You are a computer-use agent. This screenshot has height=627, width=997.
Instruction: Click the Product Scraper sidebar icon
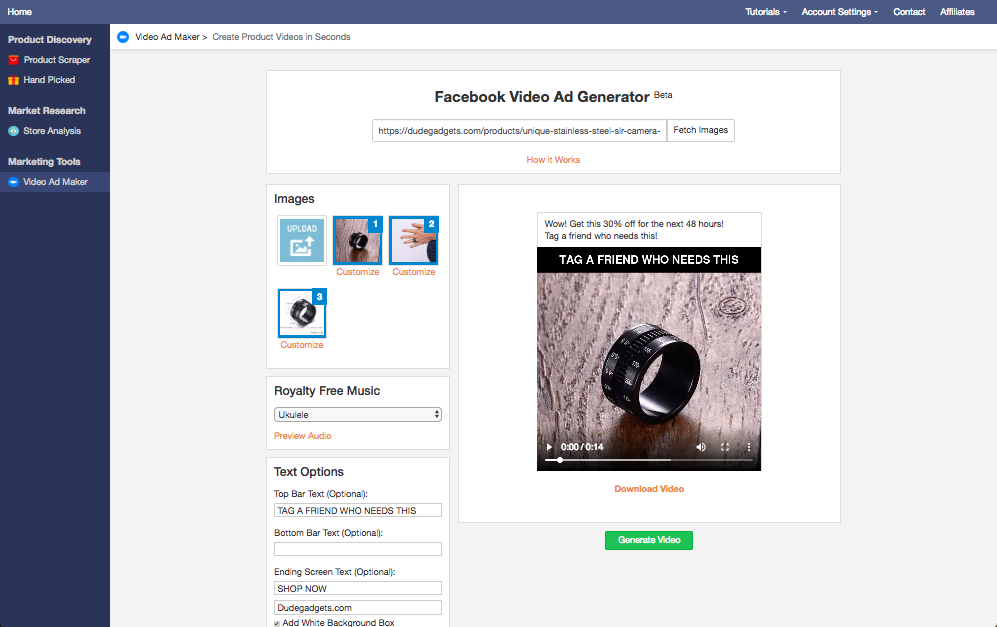(x=13, y=60)
